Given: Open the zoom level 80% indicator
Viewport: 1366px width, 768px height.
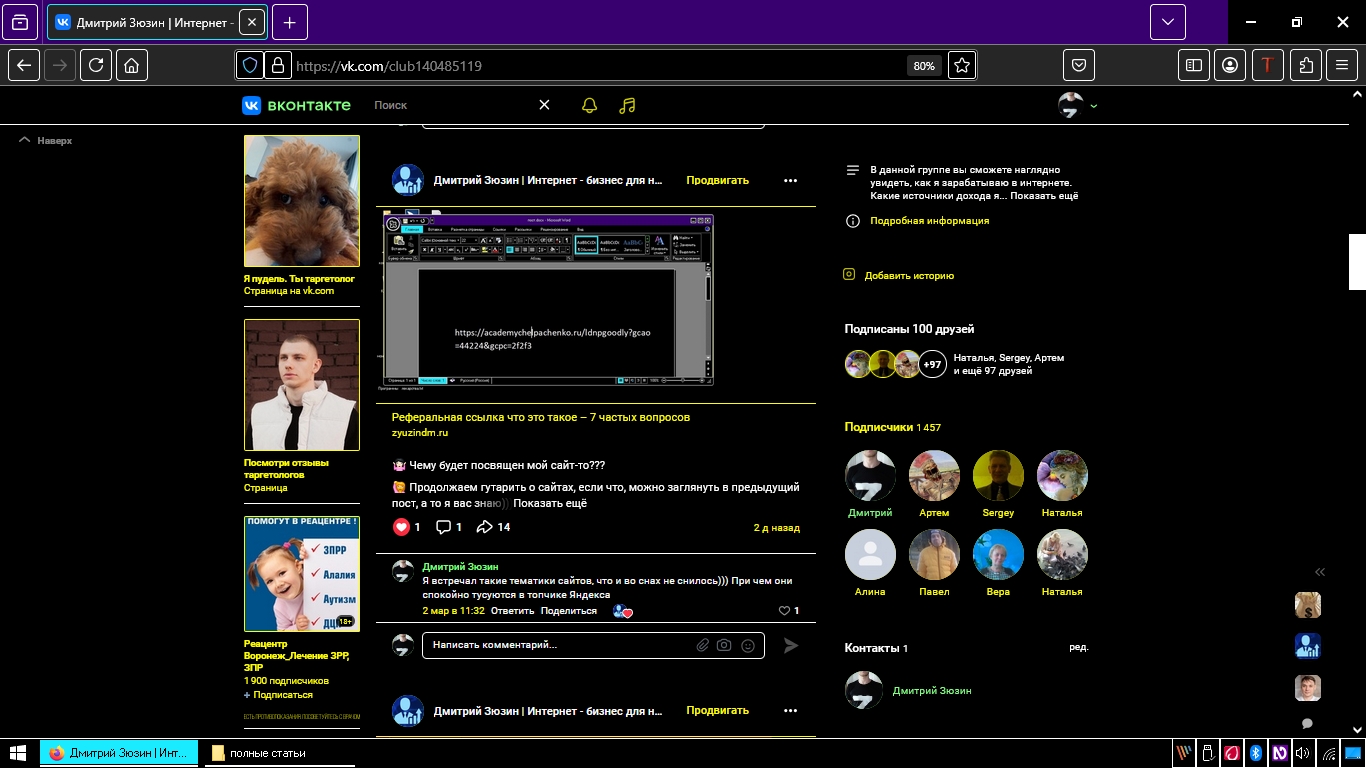Looking at the screenshot, I should coord(924,66).
